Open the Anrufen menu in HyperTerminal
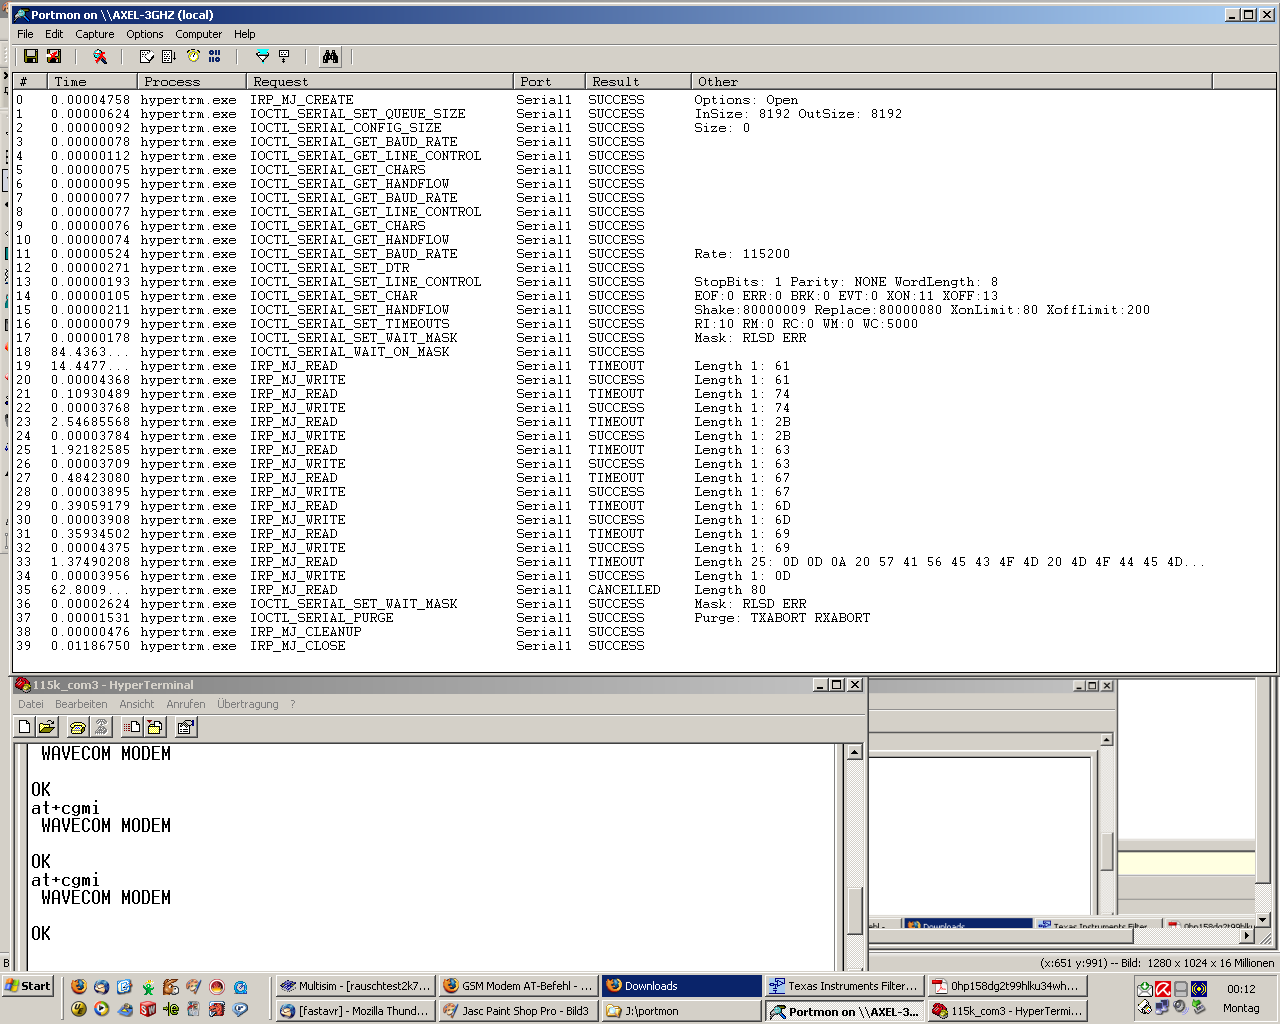 186,704
